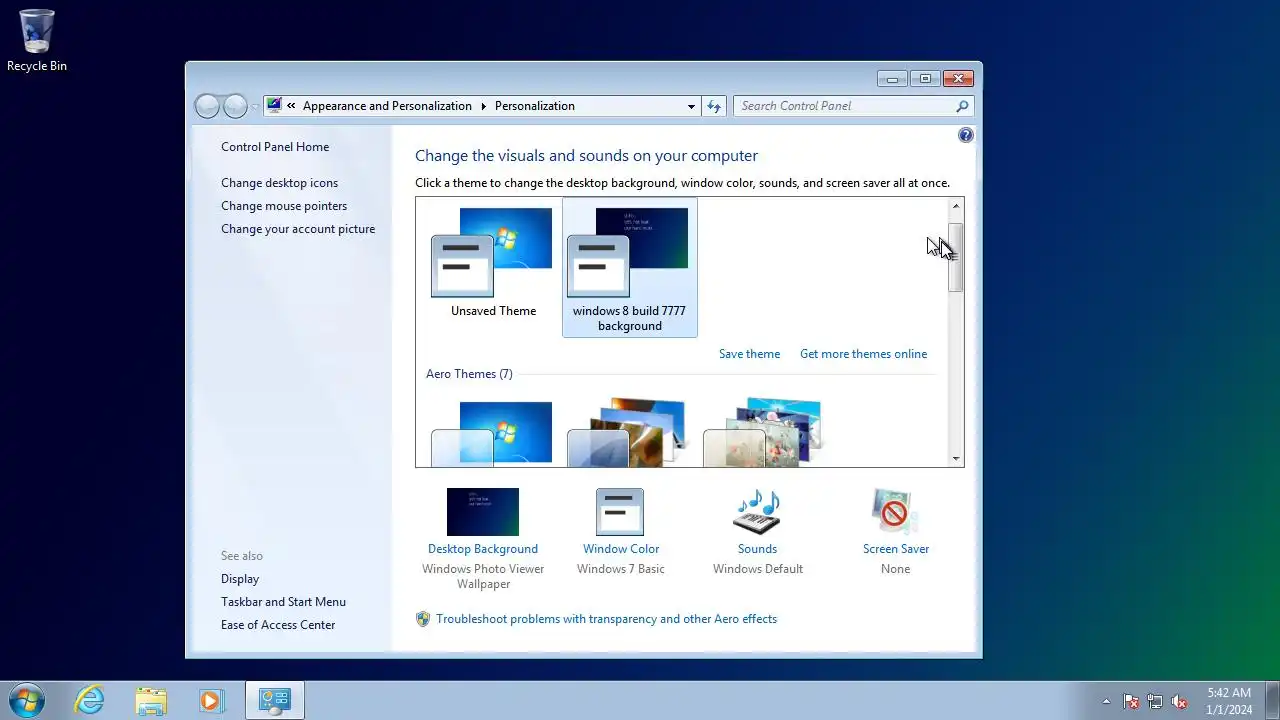Open Change desktop icons link

tap(279, 183)
